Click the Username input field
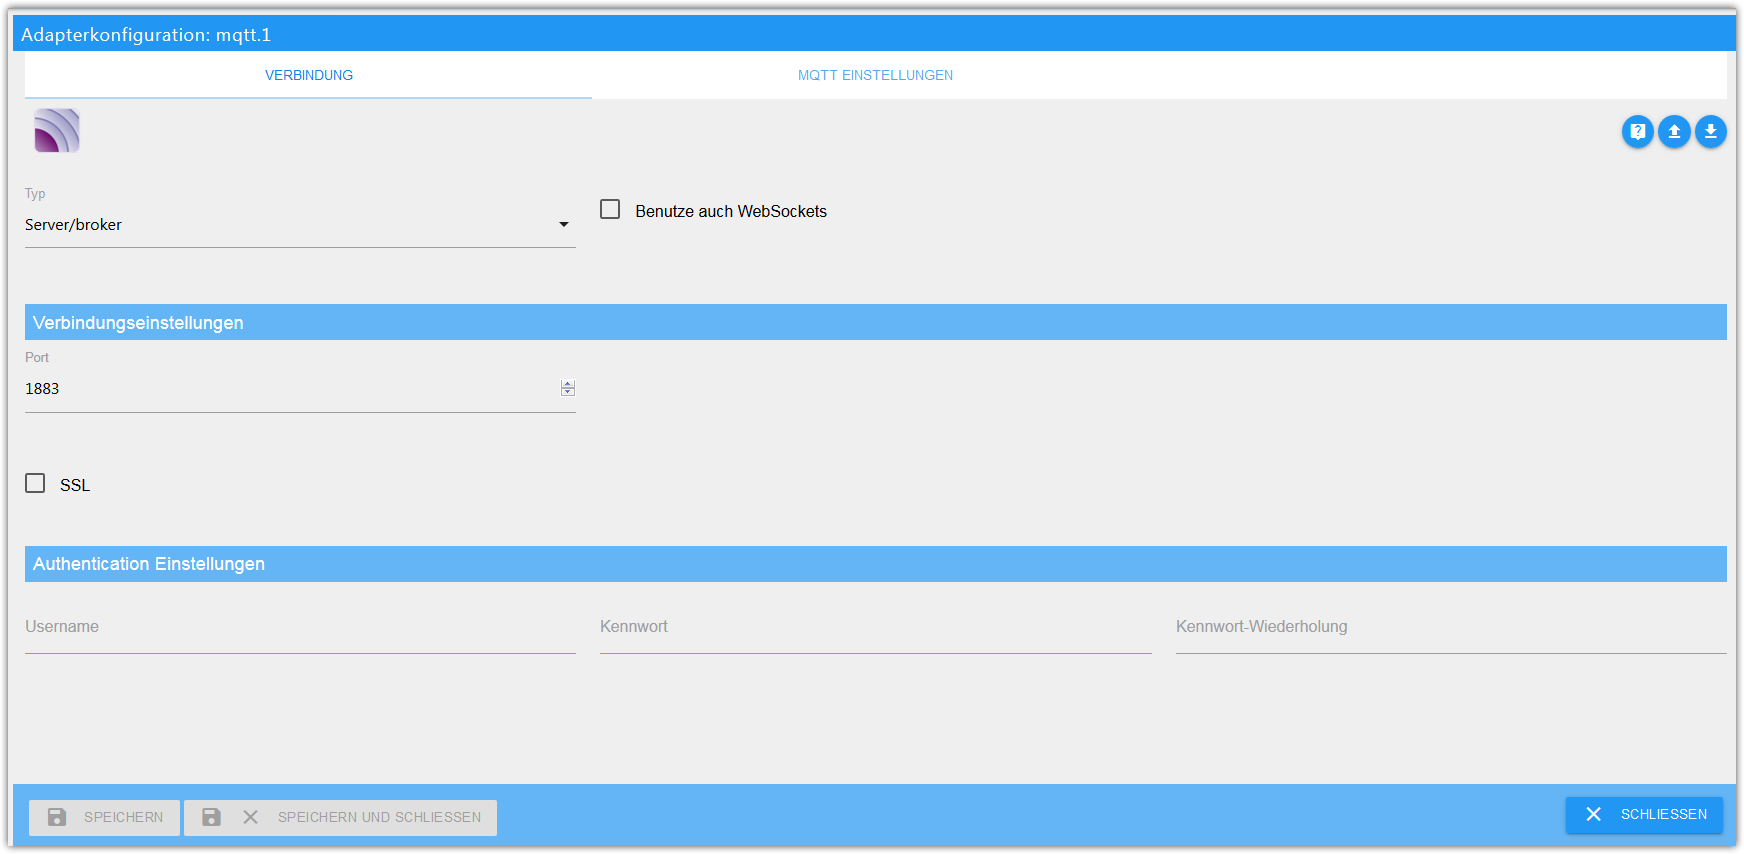The height and width of the screenshot is (854, 1744). (x=300, y=627)
